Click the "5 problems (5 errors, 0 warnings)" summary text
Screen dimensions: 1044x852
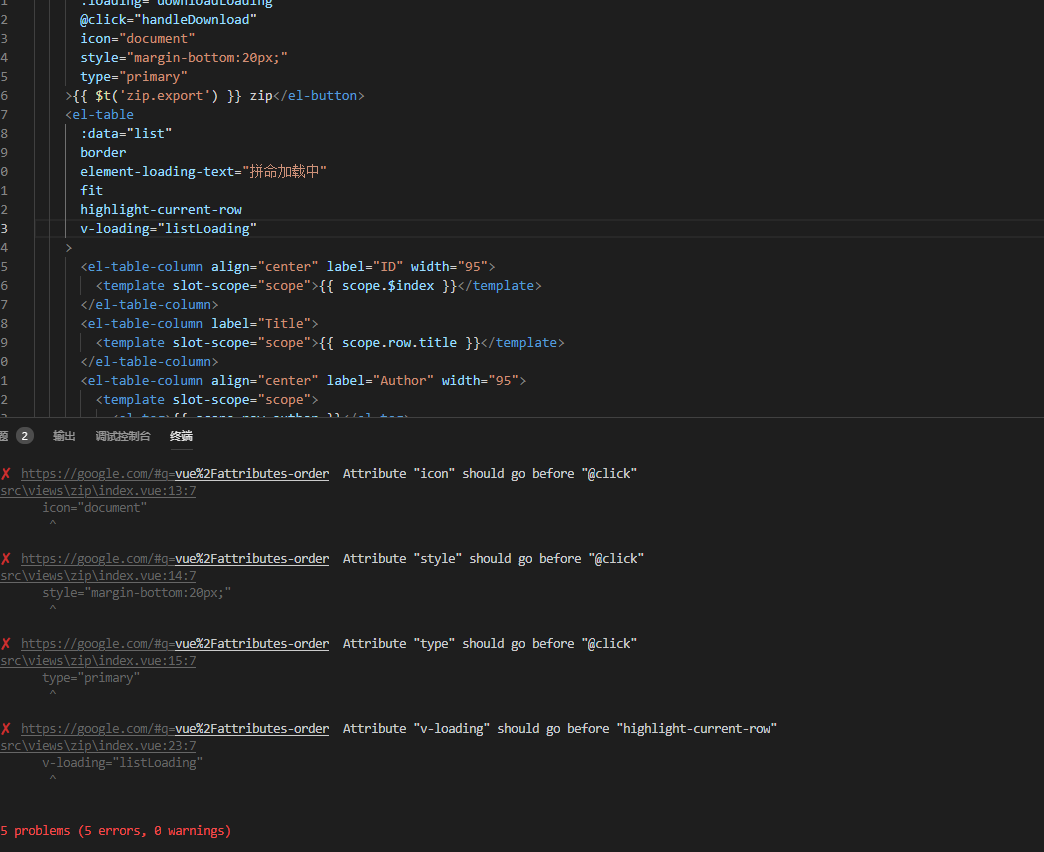pos(116,830)
